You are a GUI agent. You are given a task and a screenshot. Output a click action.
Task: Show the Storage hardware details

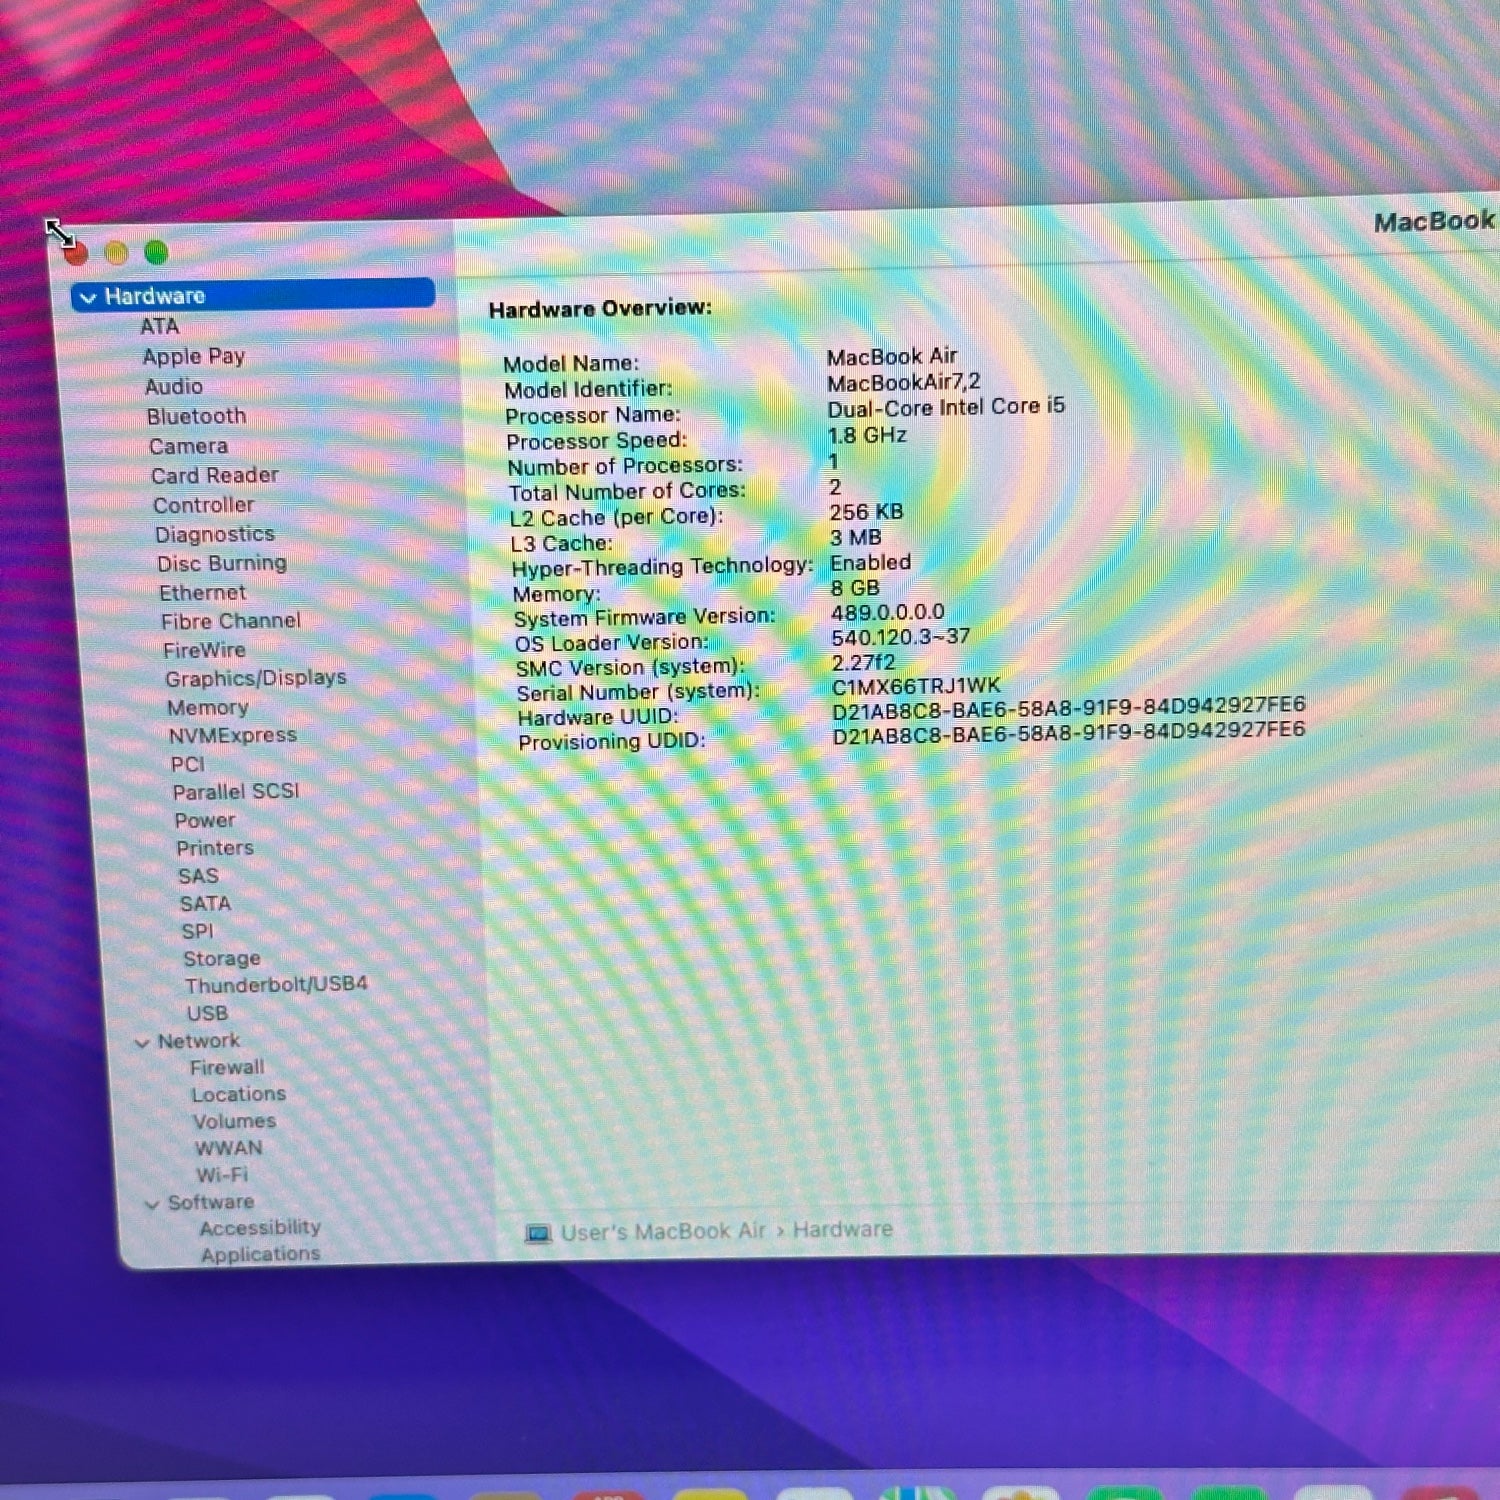(221, 958)
